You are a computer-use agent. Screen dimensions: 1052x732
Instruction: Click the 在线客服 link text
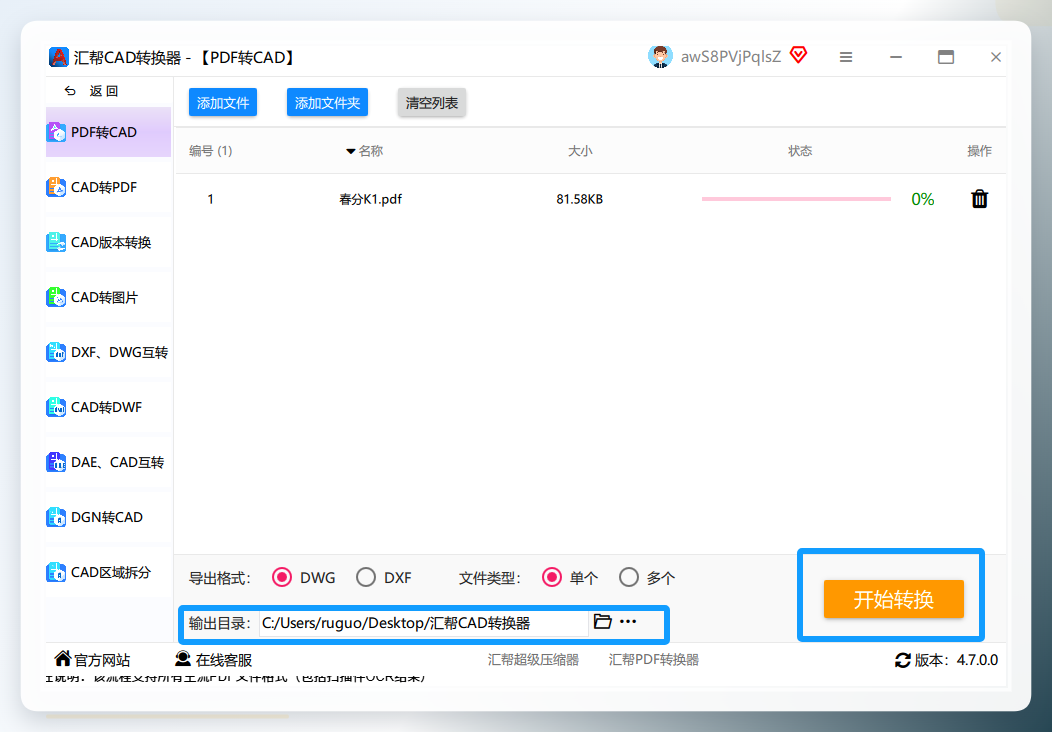[224, 660]
